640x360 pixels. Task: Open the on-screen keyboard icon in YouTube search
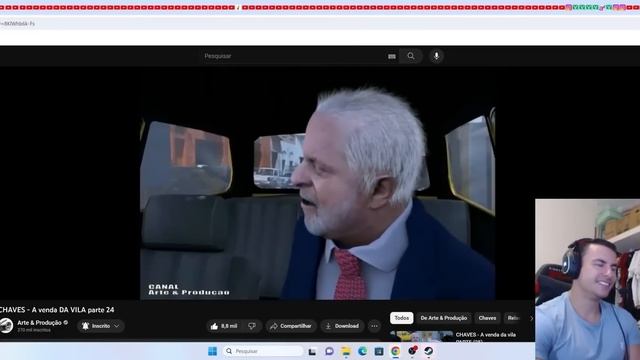[x=392, y=56]
